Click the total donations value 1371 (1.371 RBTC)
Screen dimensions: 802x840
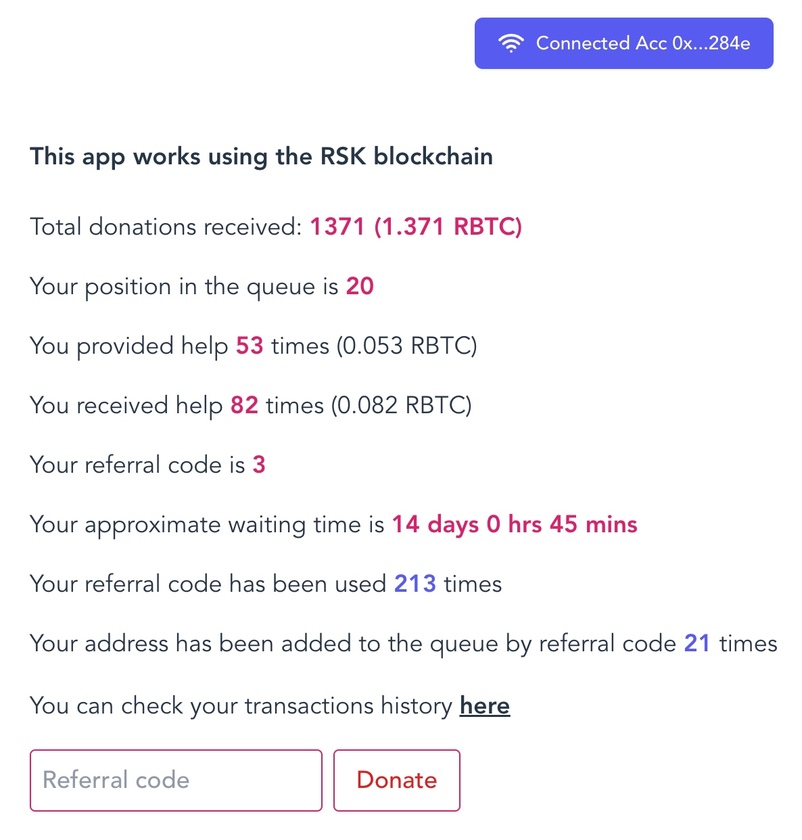click(x=416, y=226)
